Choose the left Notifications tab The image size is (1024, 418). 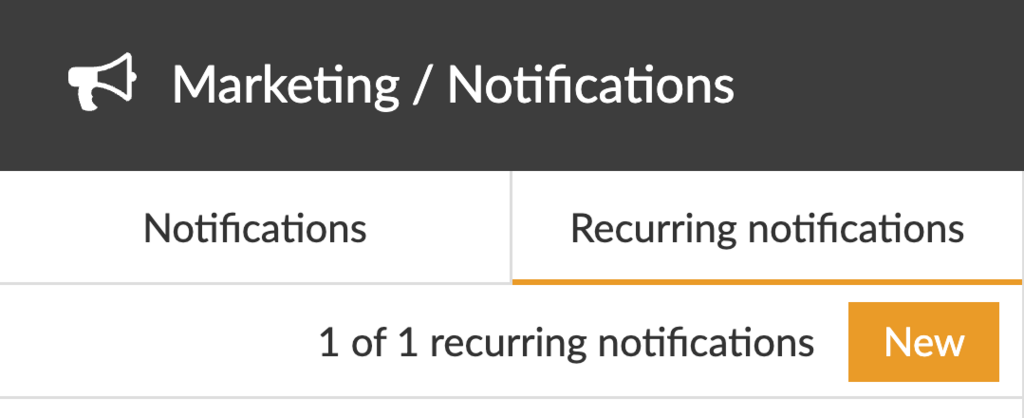[255, 228]
